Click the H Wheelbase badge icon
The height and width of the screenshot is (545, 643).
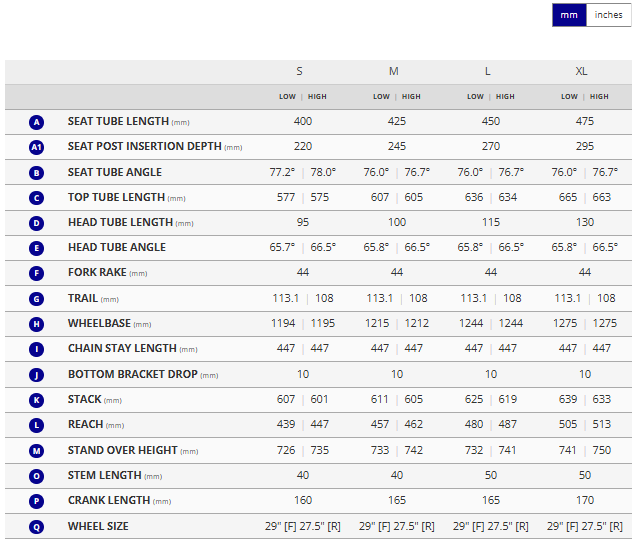point(37,324)
